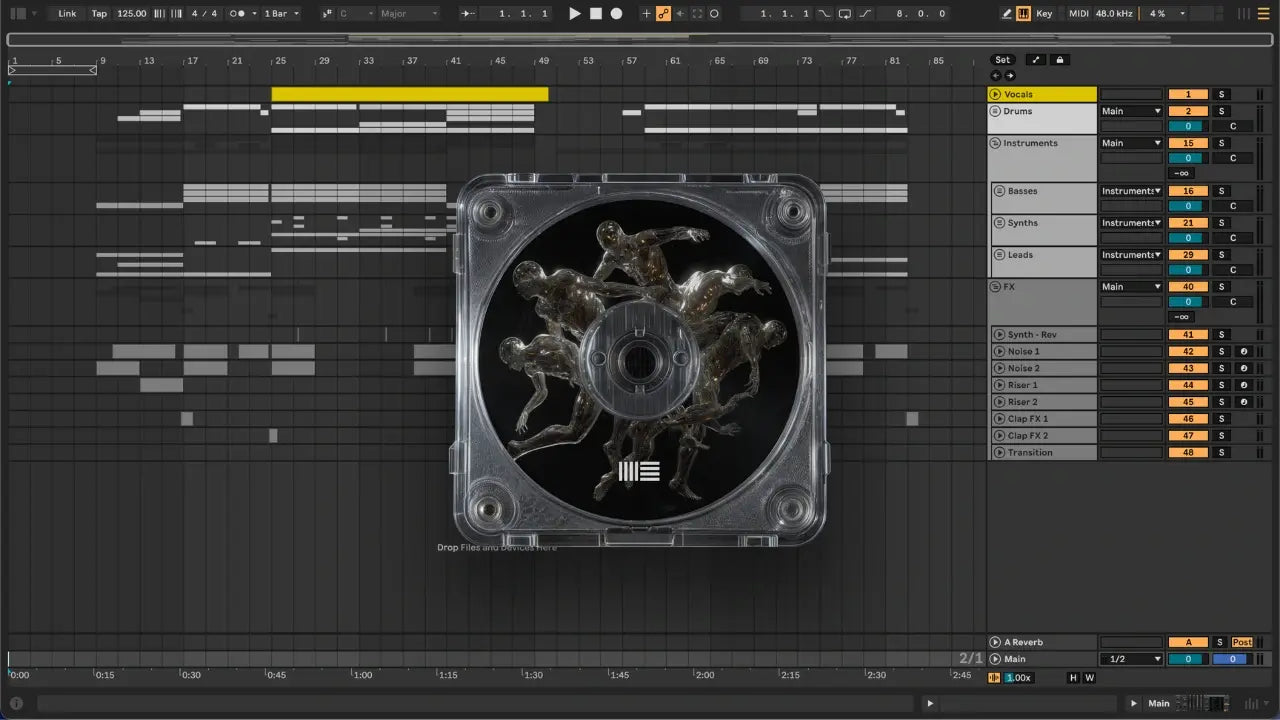This screenshot has width=1280, height=720.
Task: Open Key mapping mode
Action: 1044,14
